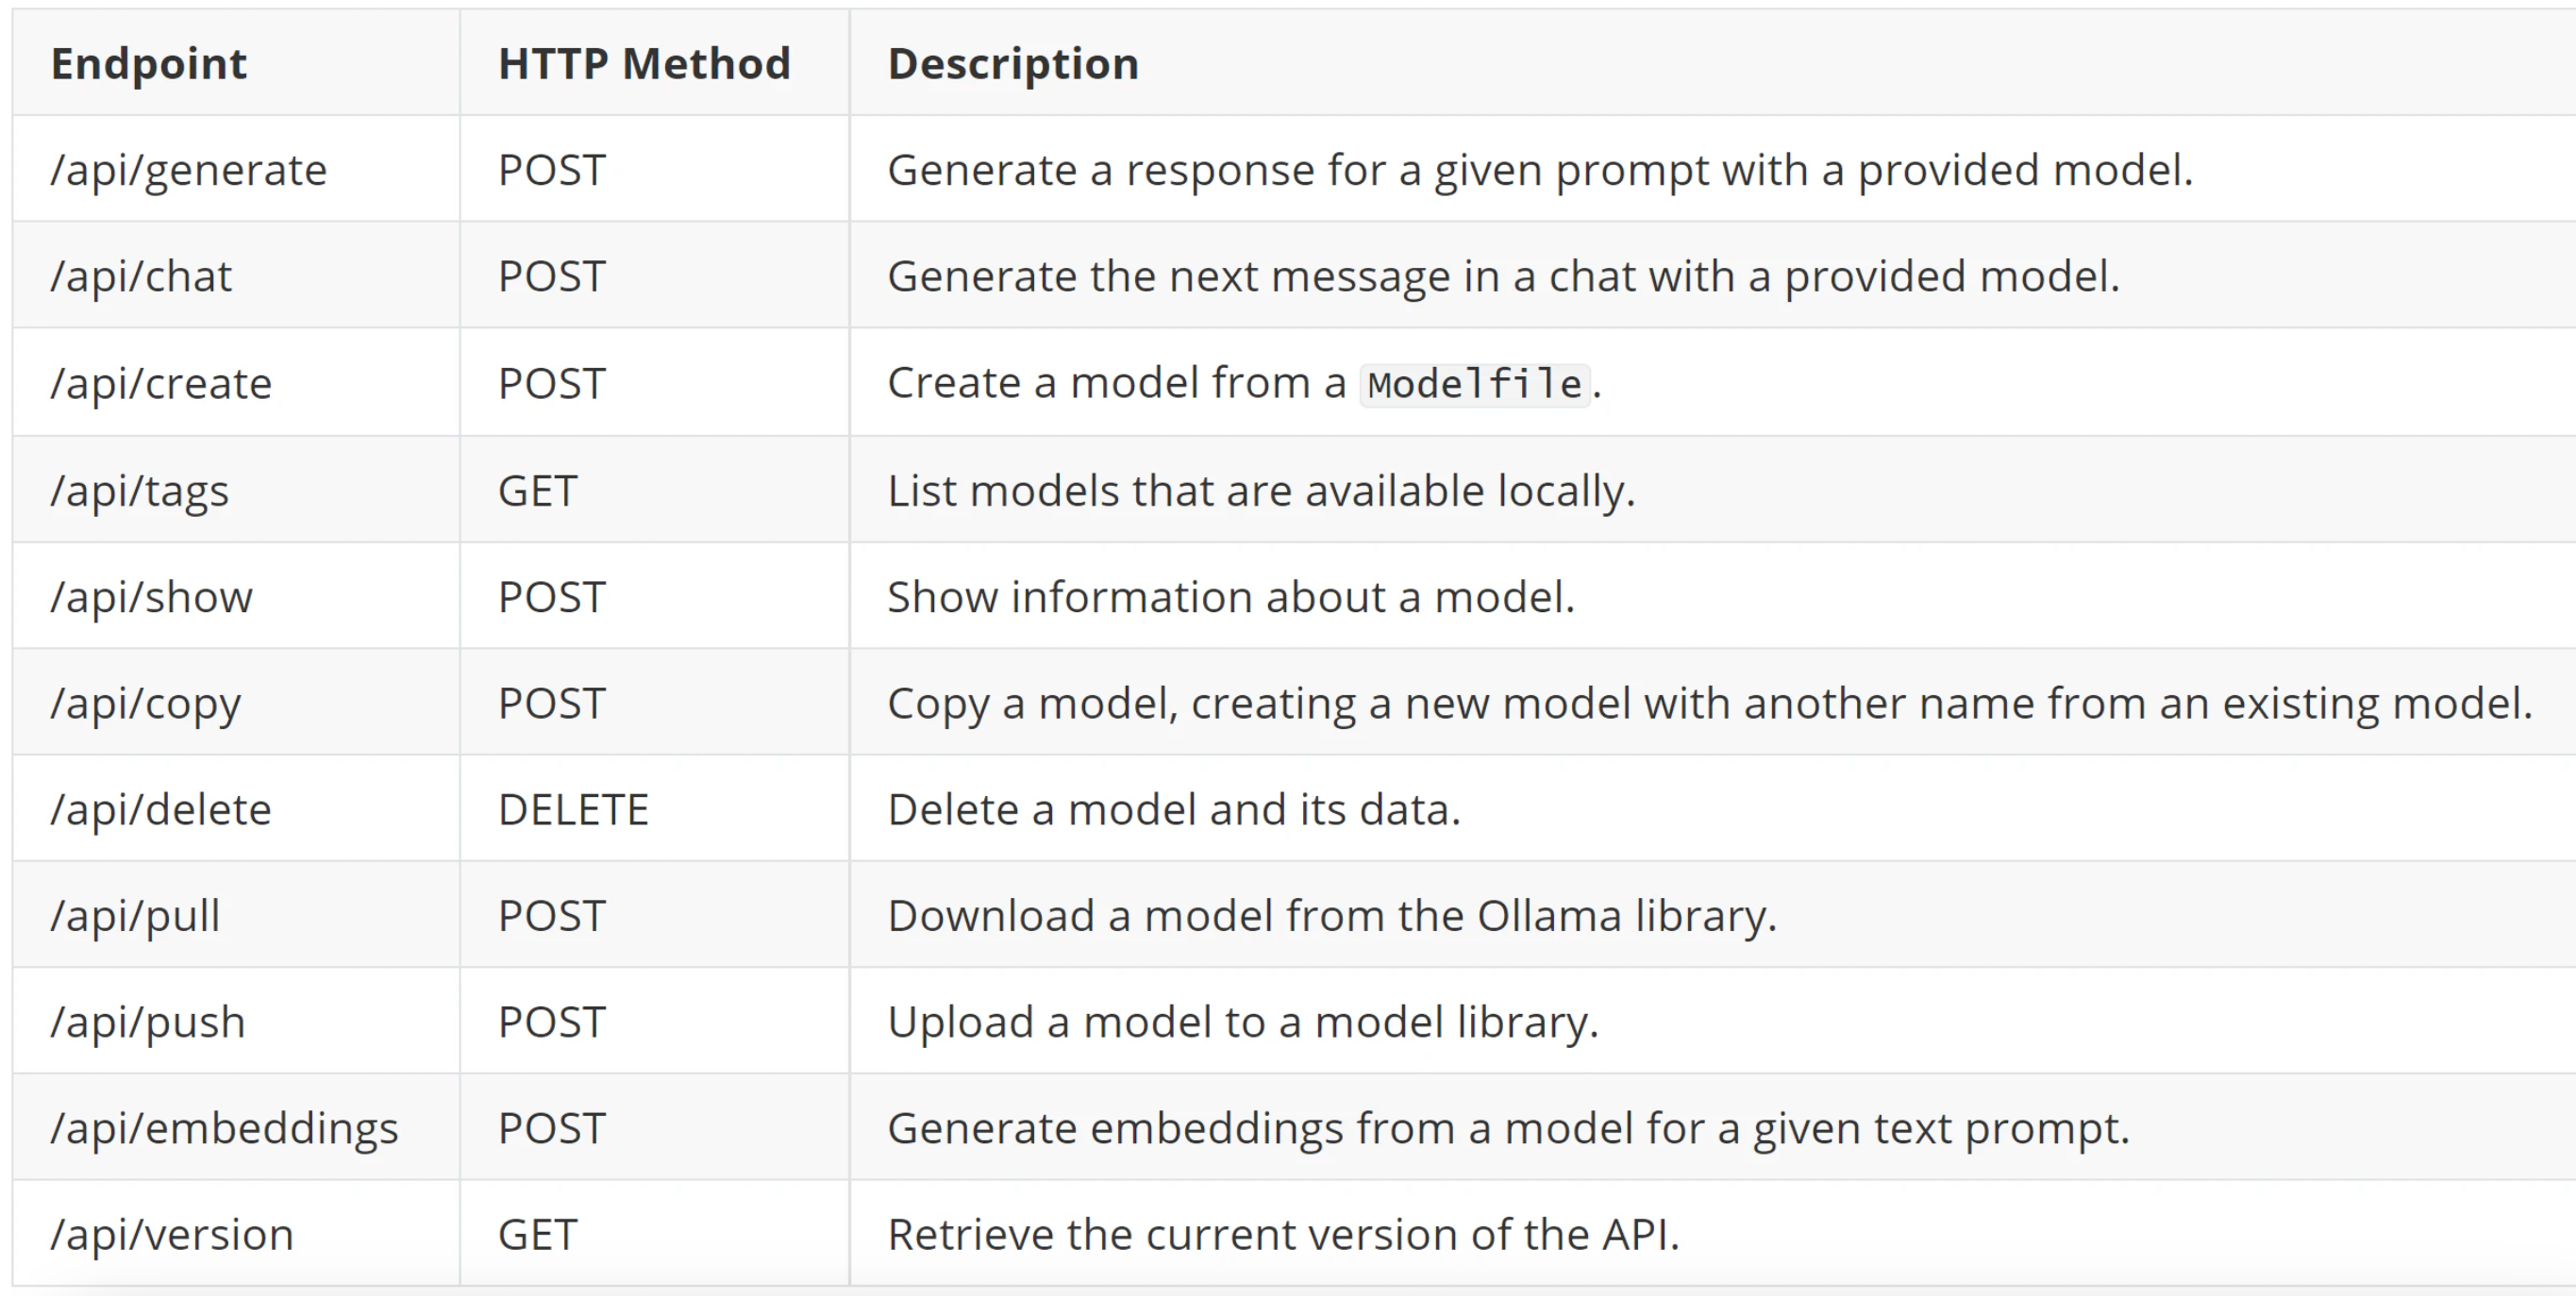Click the Modelfile inline code text
2576x1296 pixels.
[x=1475, y=384]
